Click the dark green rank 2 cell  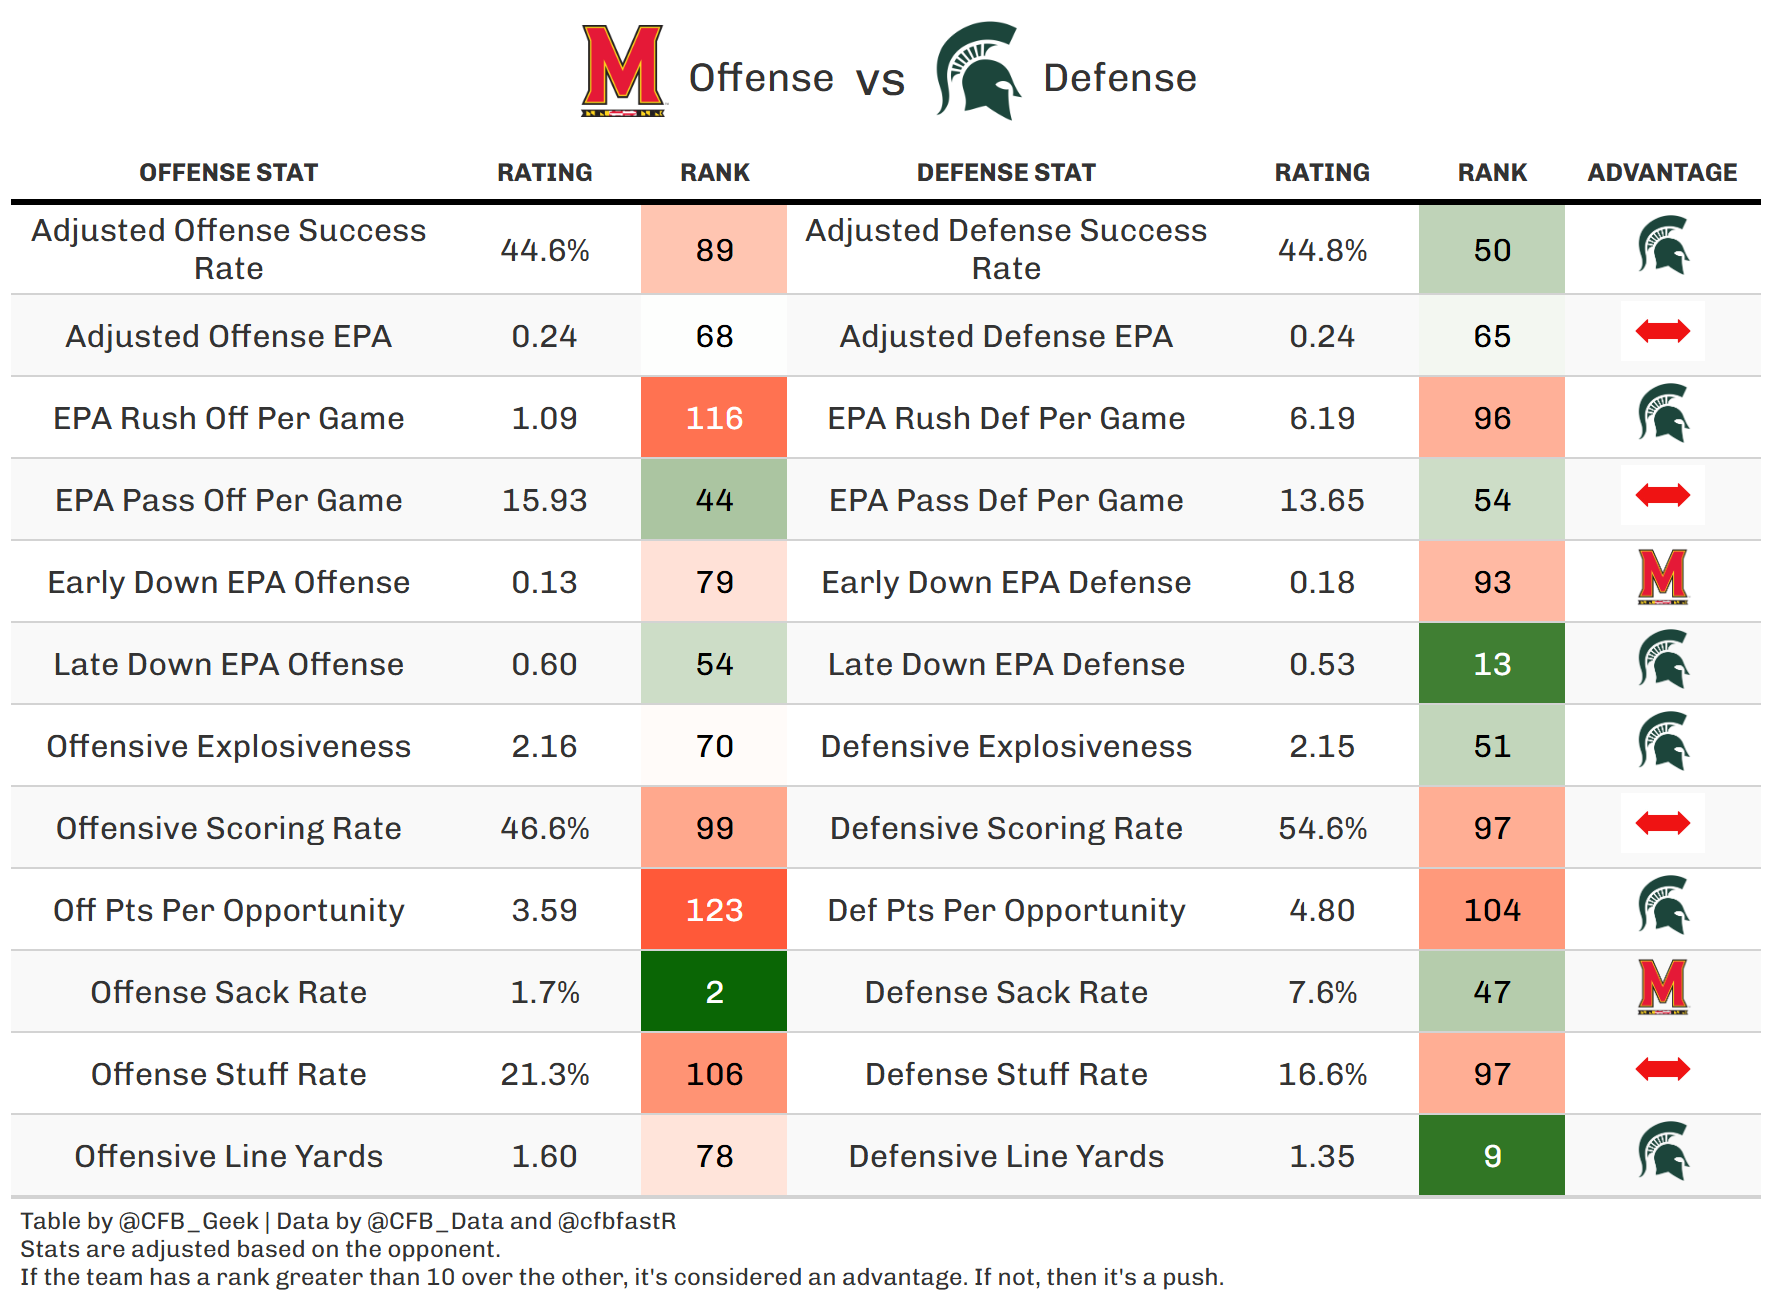pos(714,992)
